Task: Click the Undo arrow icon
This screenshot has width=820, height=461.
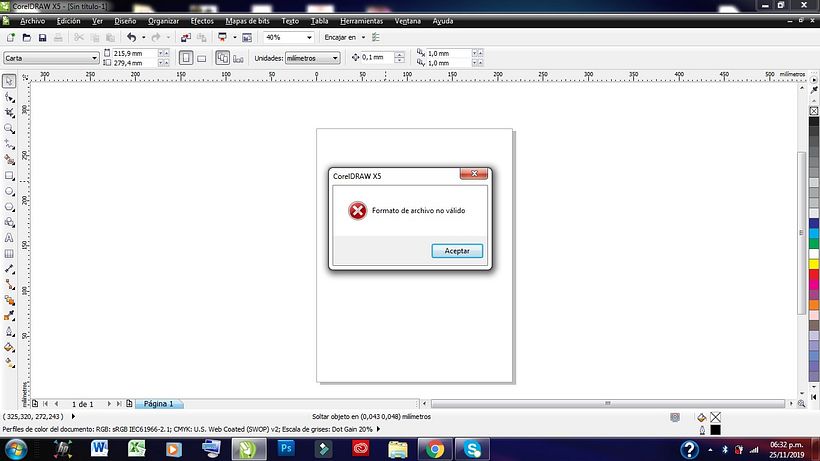Action: [x=131, y=38]
